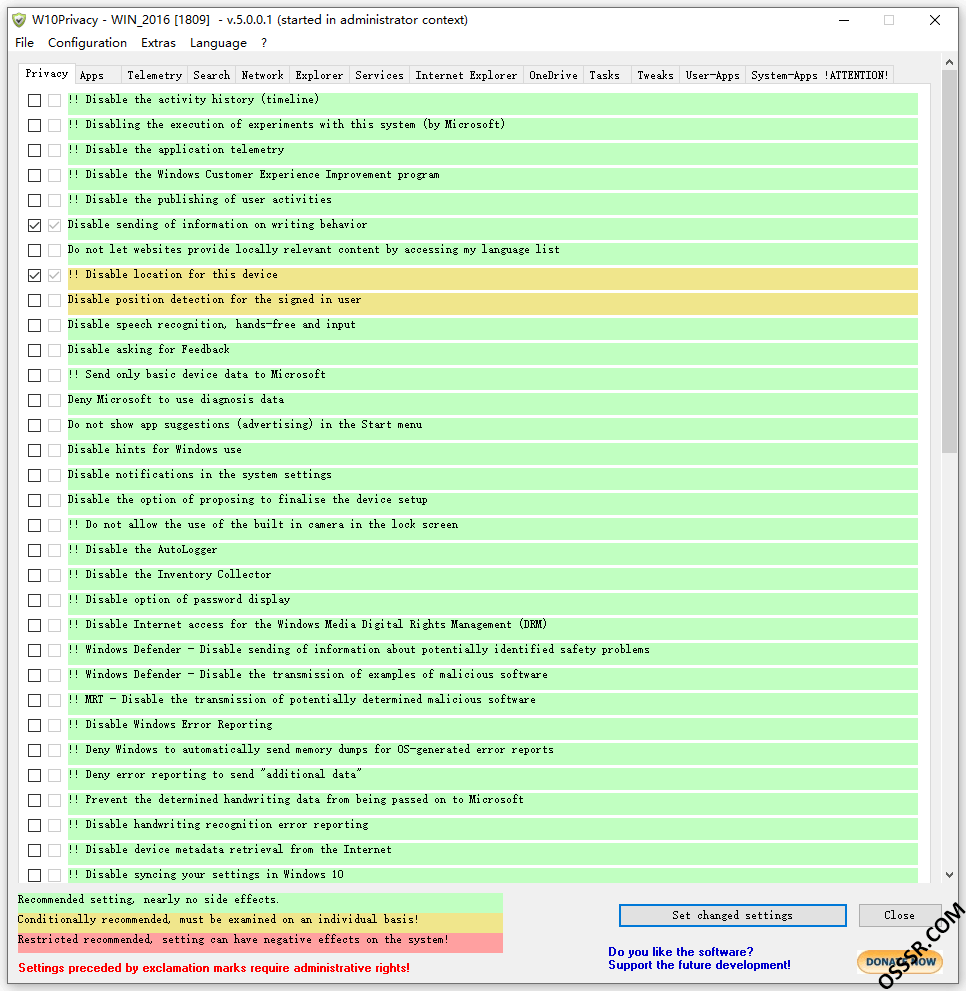Select 'Deny error reporting to send additional data' text
The height and width of the screenshot is (991, 966).
click(x=215, y=775)
